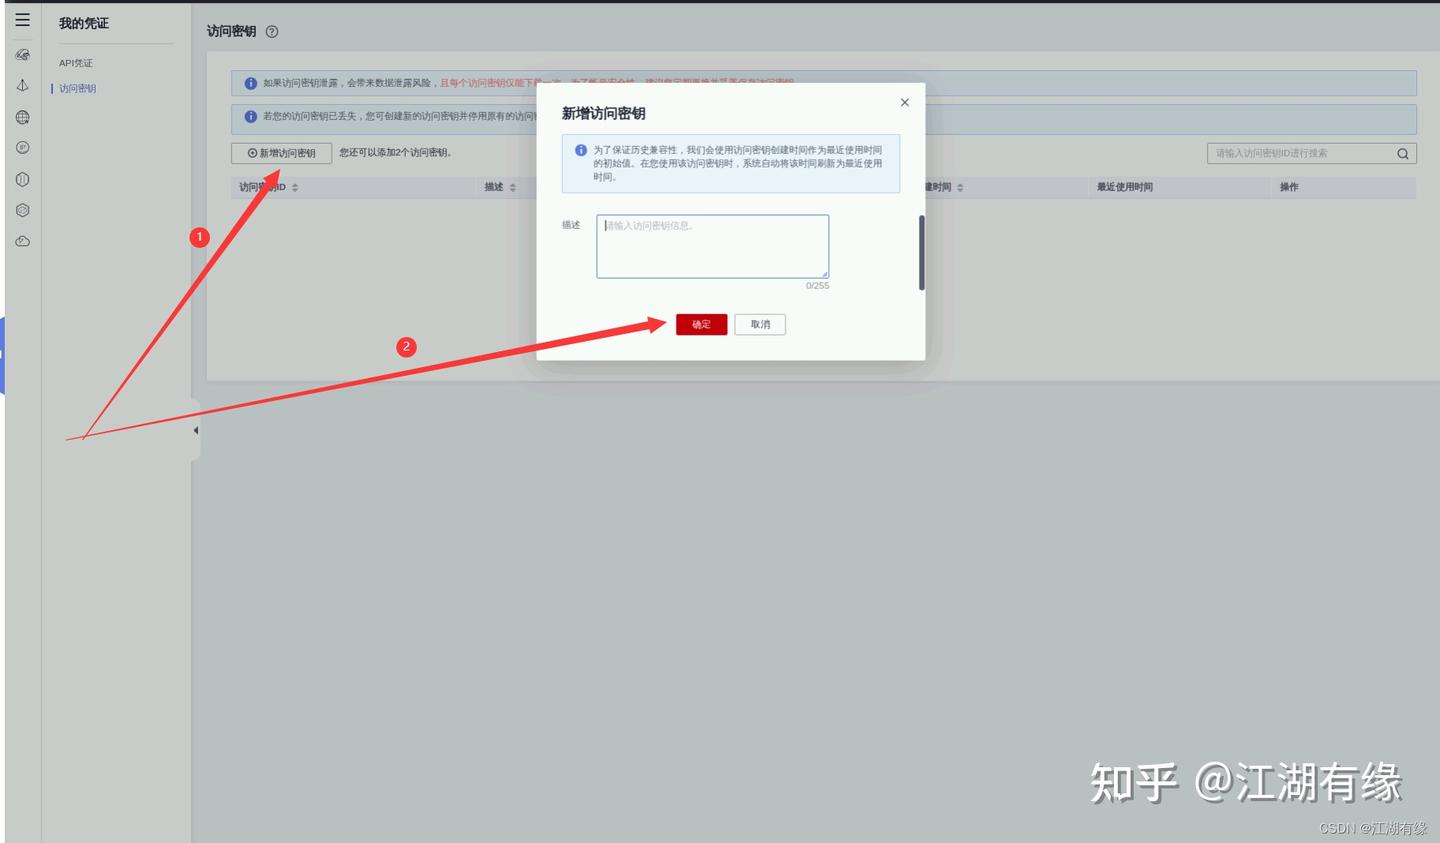Click the description input field in the dialog

712,245
